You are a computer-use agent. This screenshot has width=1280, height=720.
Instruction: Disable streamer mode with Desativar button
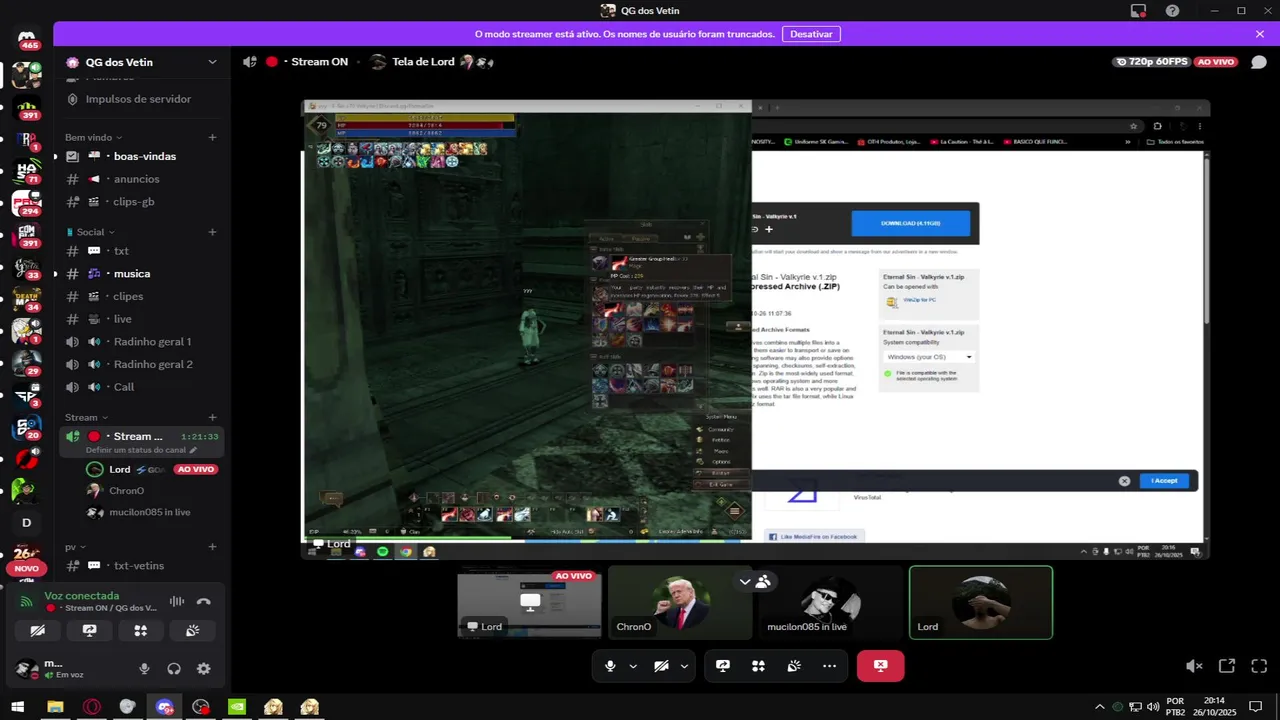coord(811,34)
